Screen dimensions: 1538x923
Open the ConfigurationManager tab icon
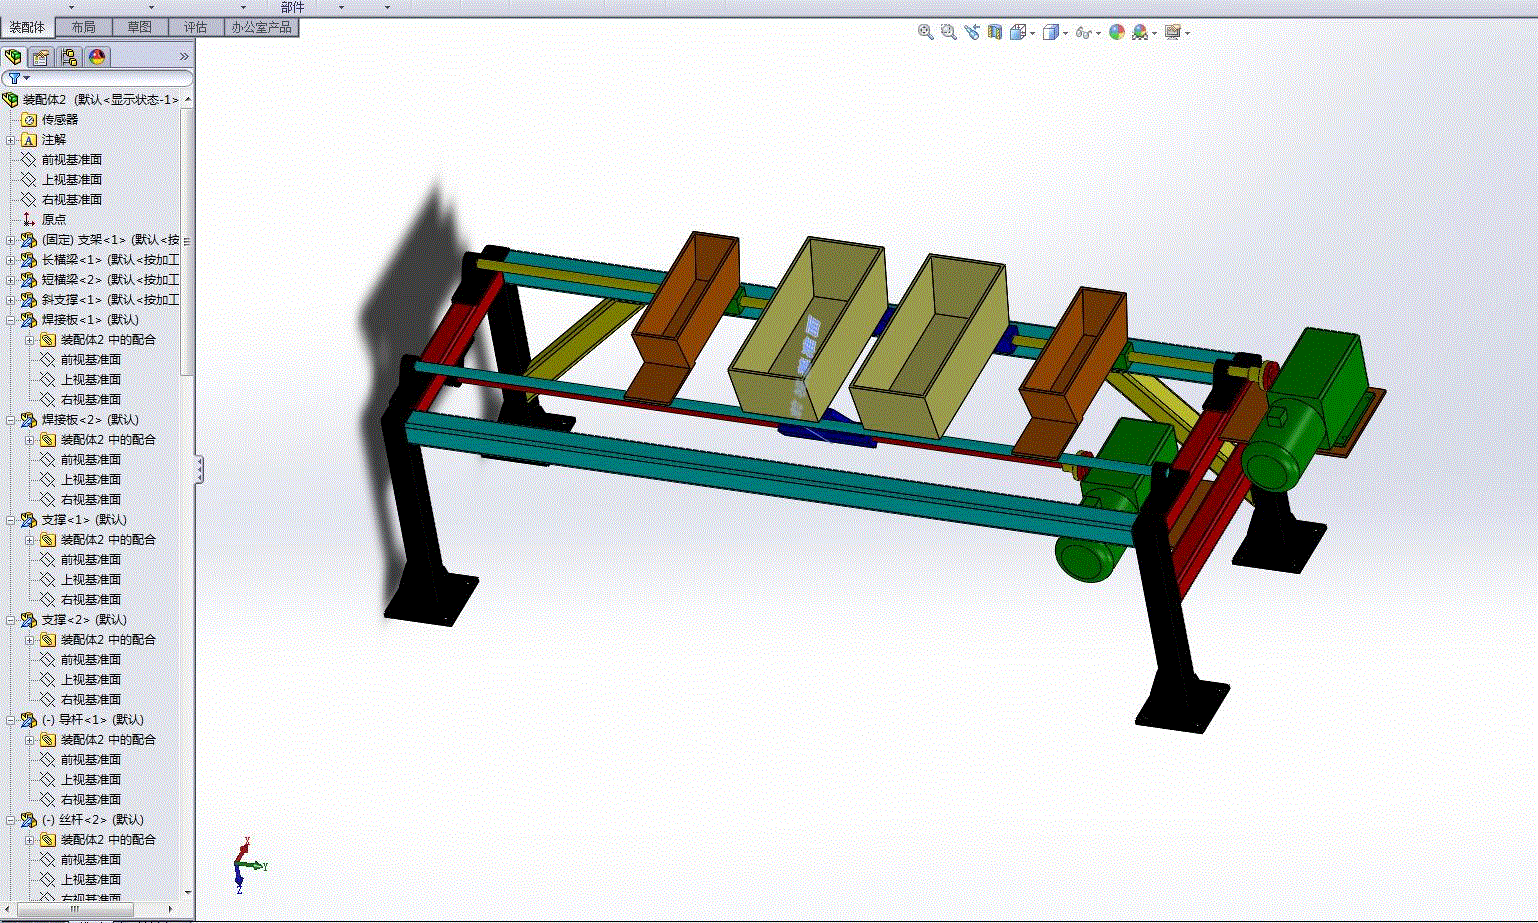68,57
